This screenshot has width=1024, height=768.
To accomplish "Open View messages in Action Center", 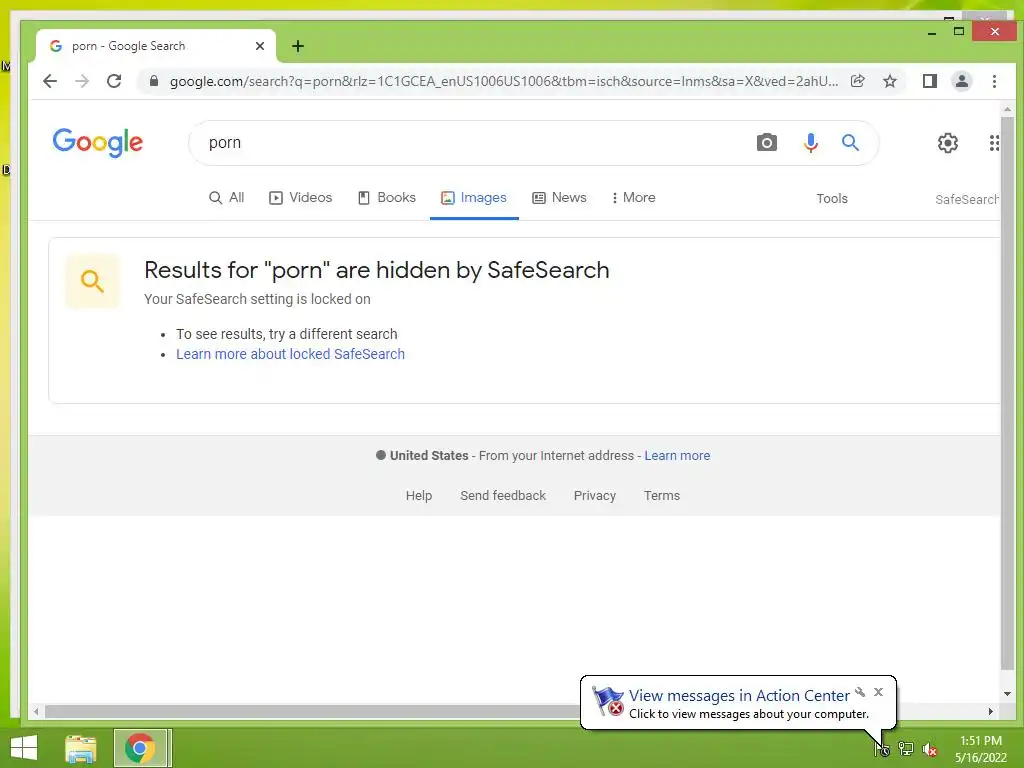I will [x=739, y=696].
